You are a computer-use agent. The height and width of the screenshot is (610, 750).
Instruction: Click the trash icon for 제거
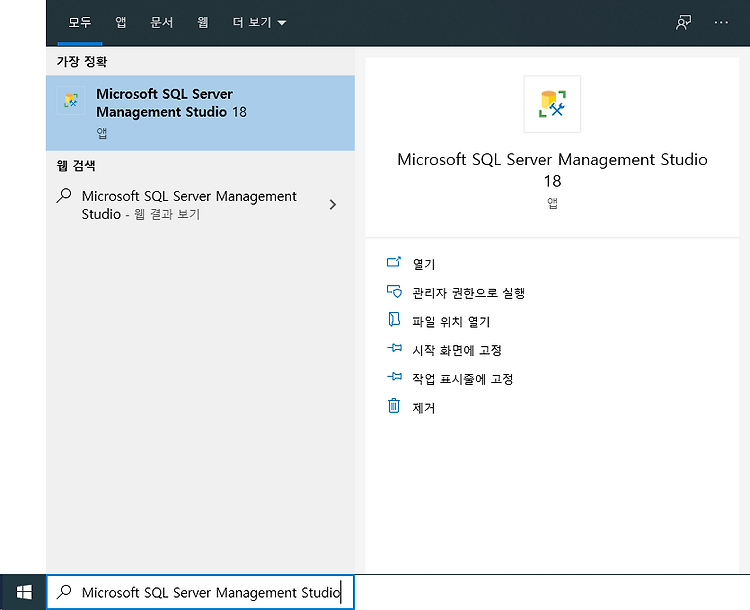(394, 406)
